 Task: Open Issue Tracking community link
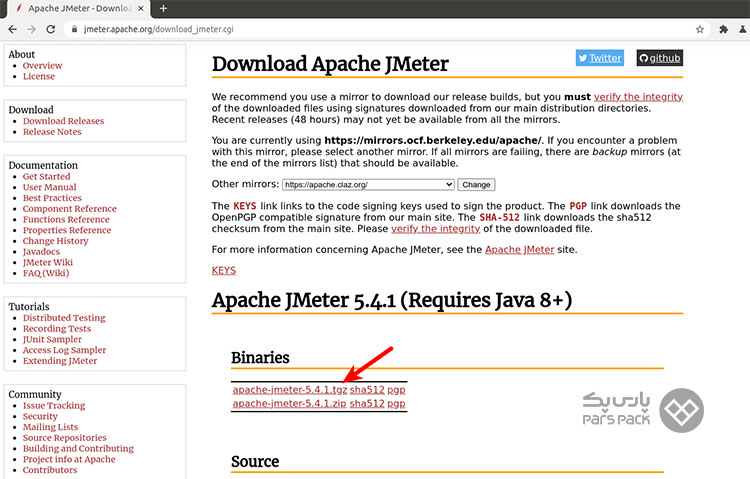tap(54, 406)
